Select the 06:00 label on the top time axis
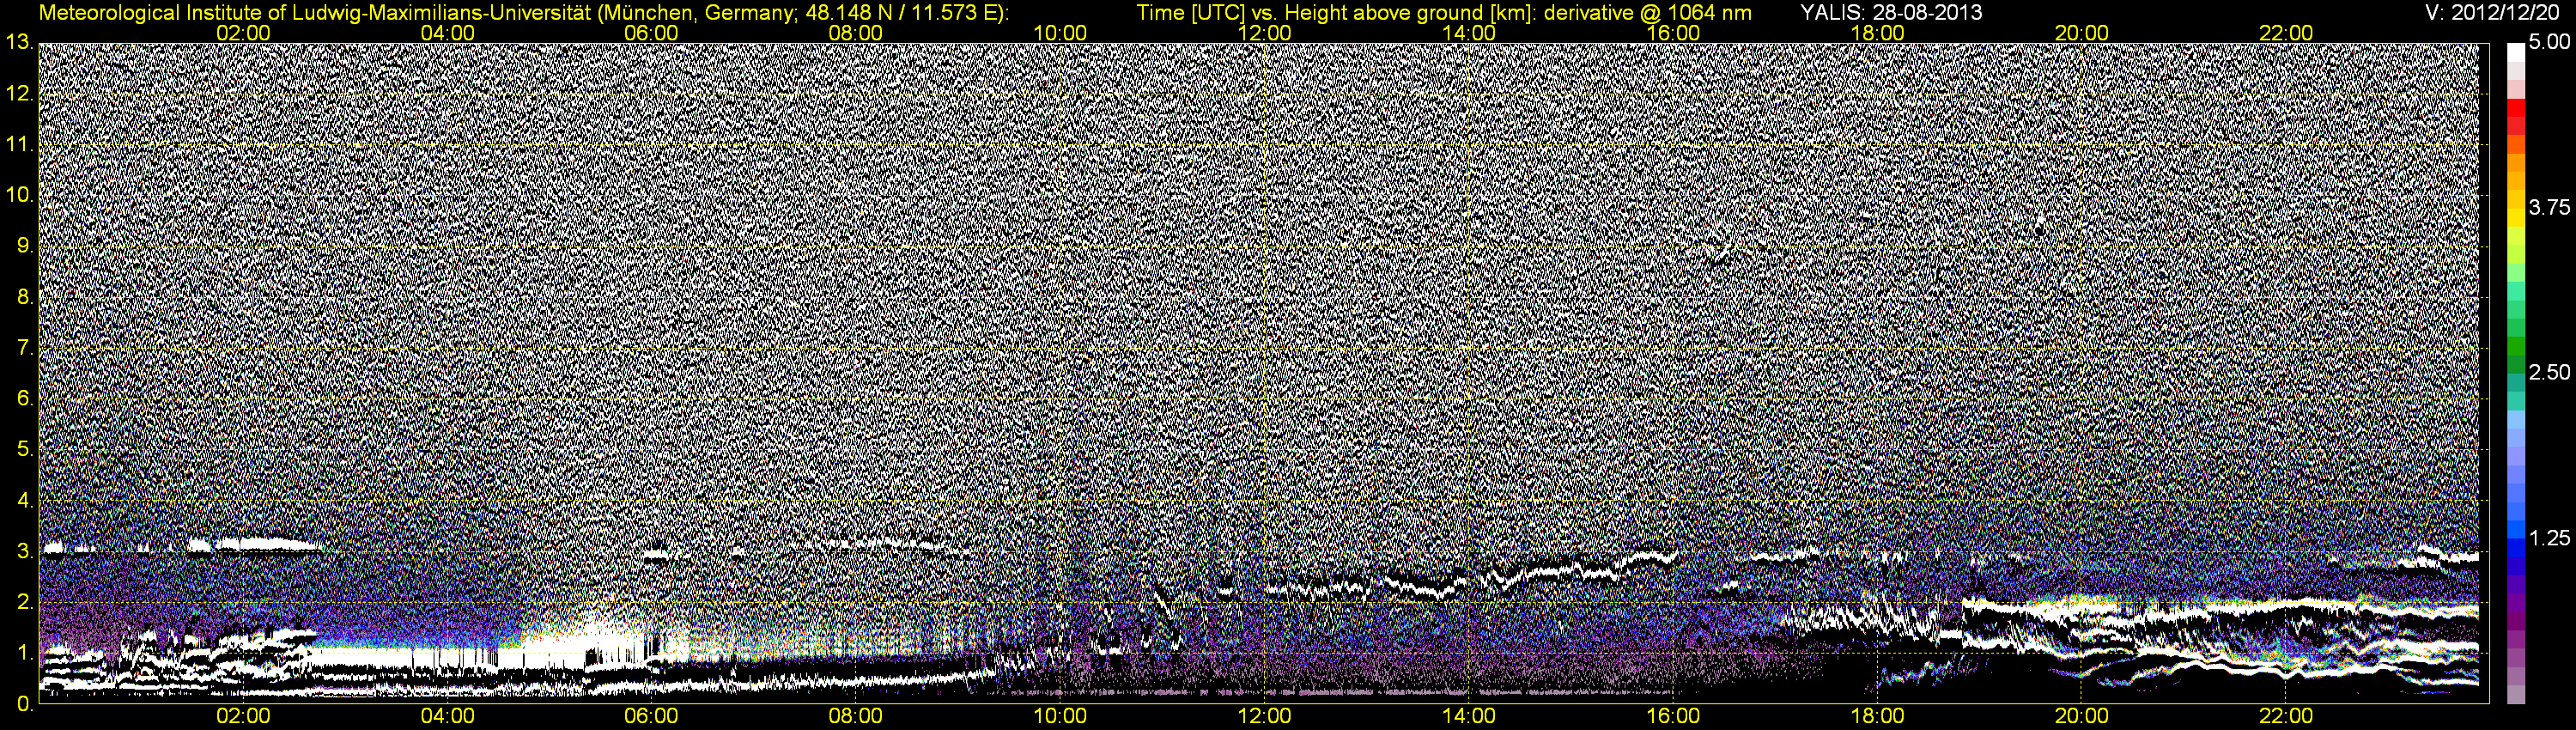2576x730 pixels. (651, 33)
